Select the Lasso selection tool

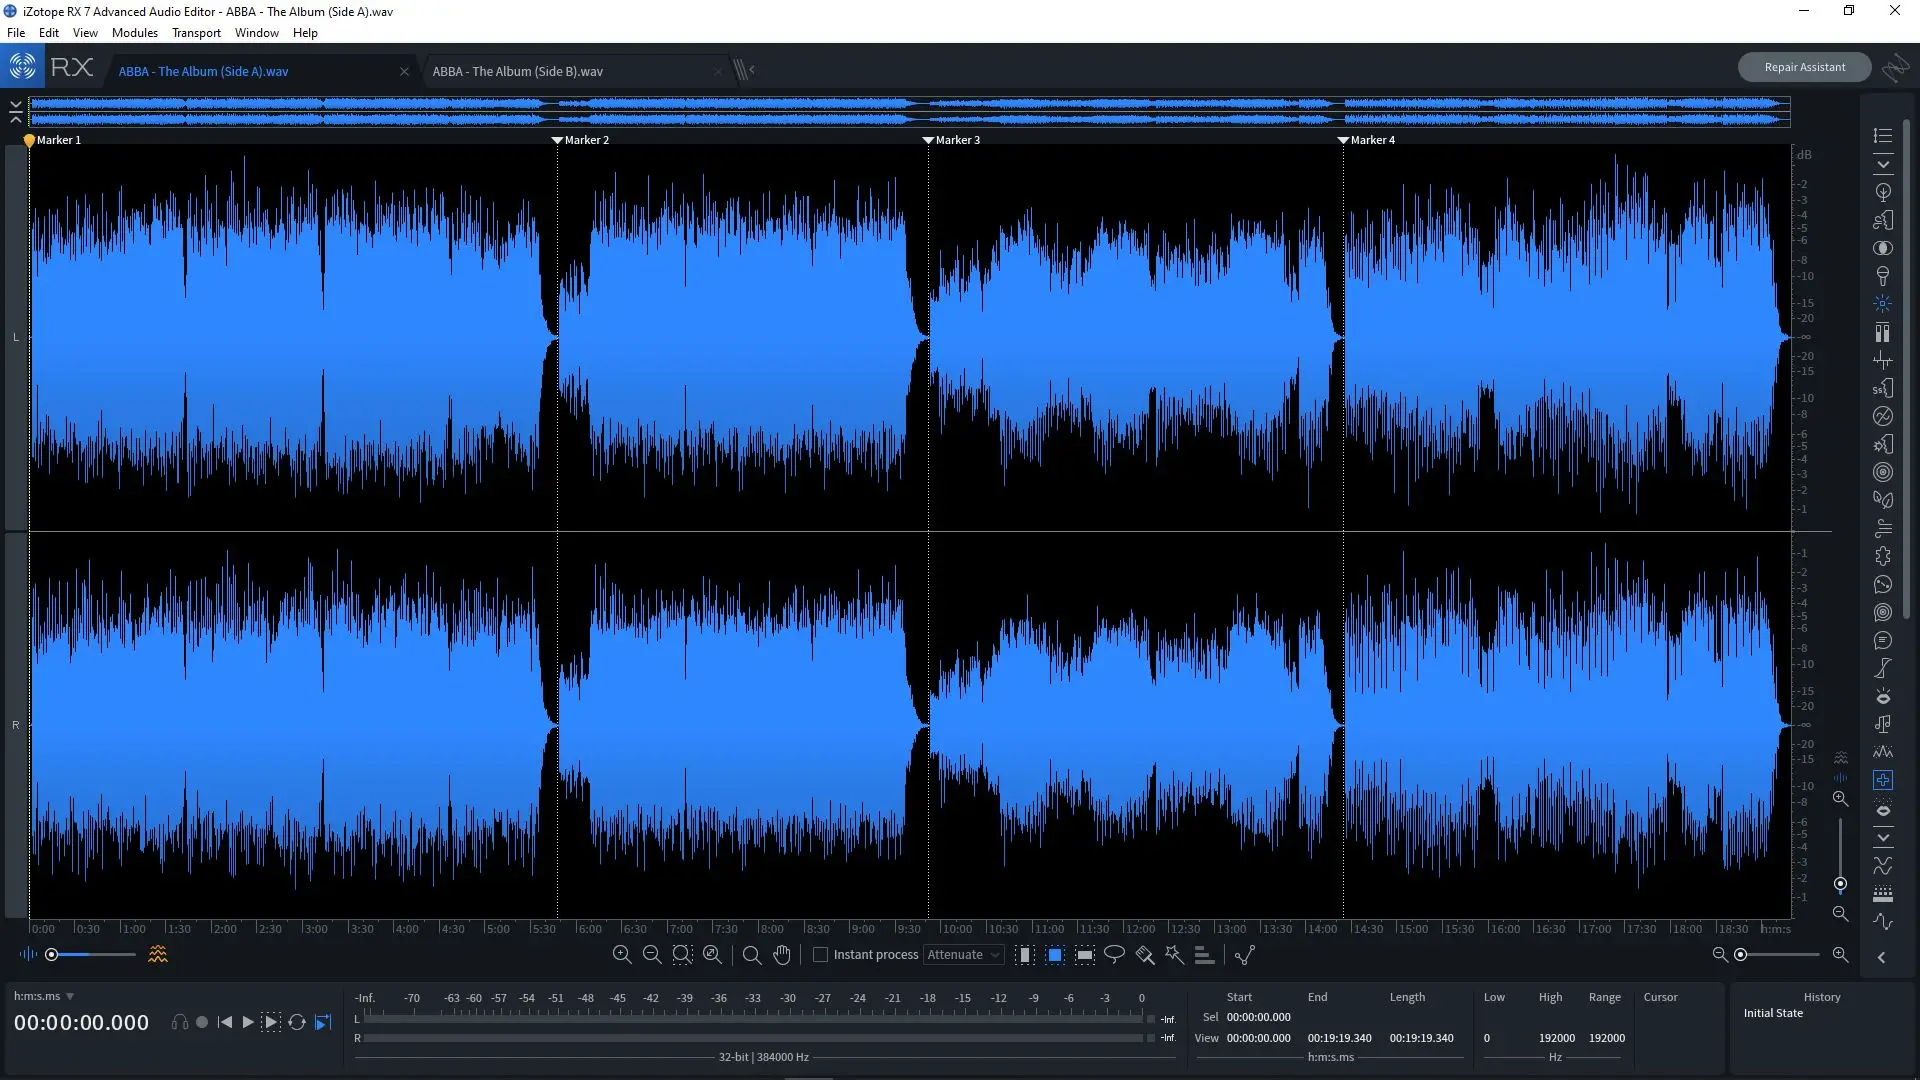pyautogui.click(x=1114, y=955)
